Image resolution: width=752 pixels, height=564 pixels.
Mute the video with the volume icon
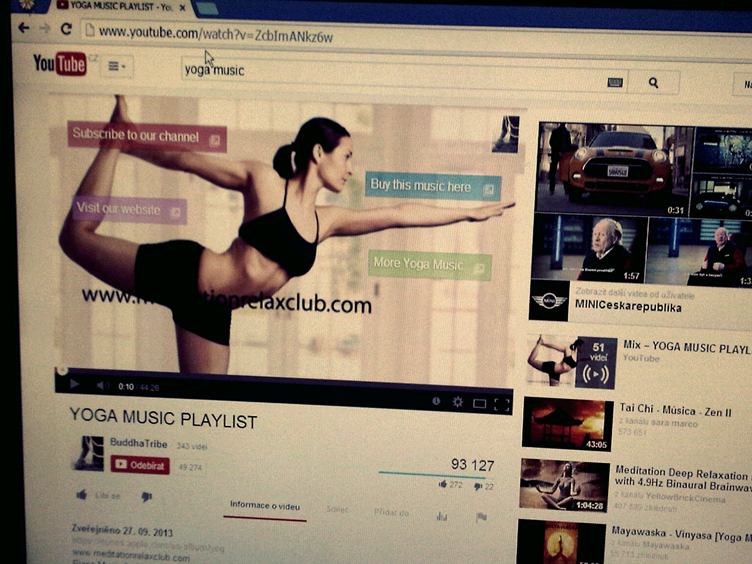(x=101, y=385)
